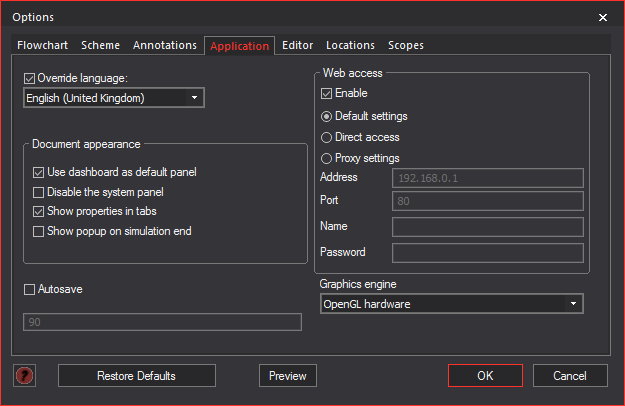Click the proxy Address input field
This screenshot has width=625, height=406.
(x=488, y=178)
